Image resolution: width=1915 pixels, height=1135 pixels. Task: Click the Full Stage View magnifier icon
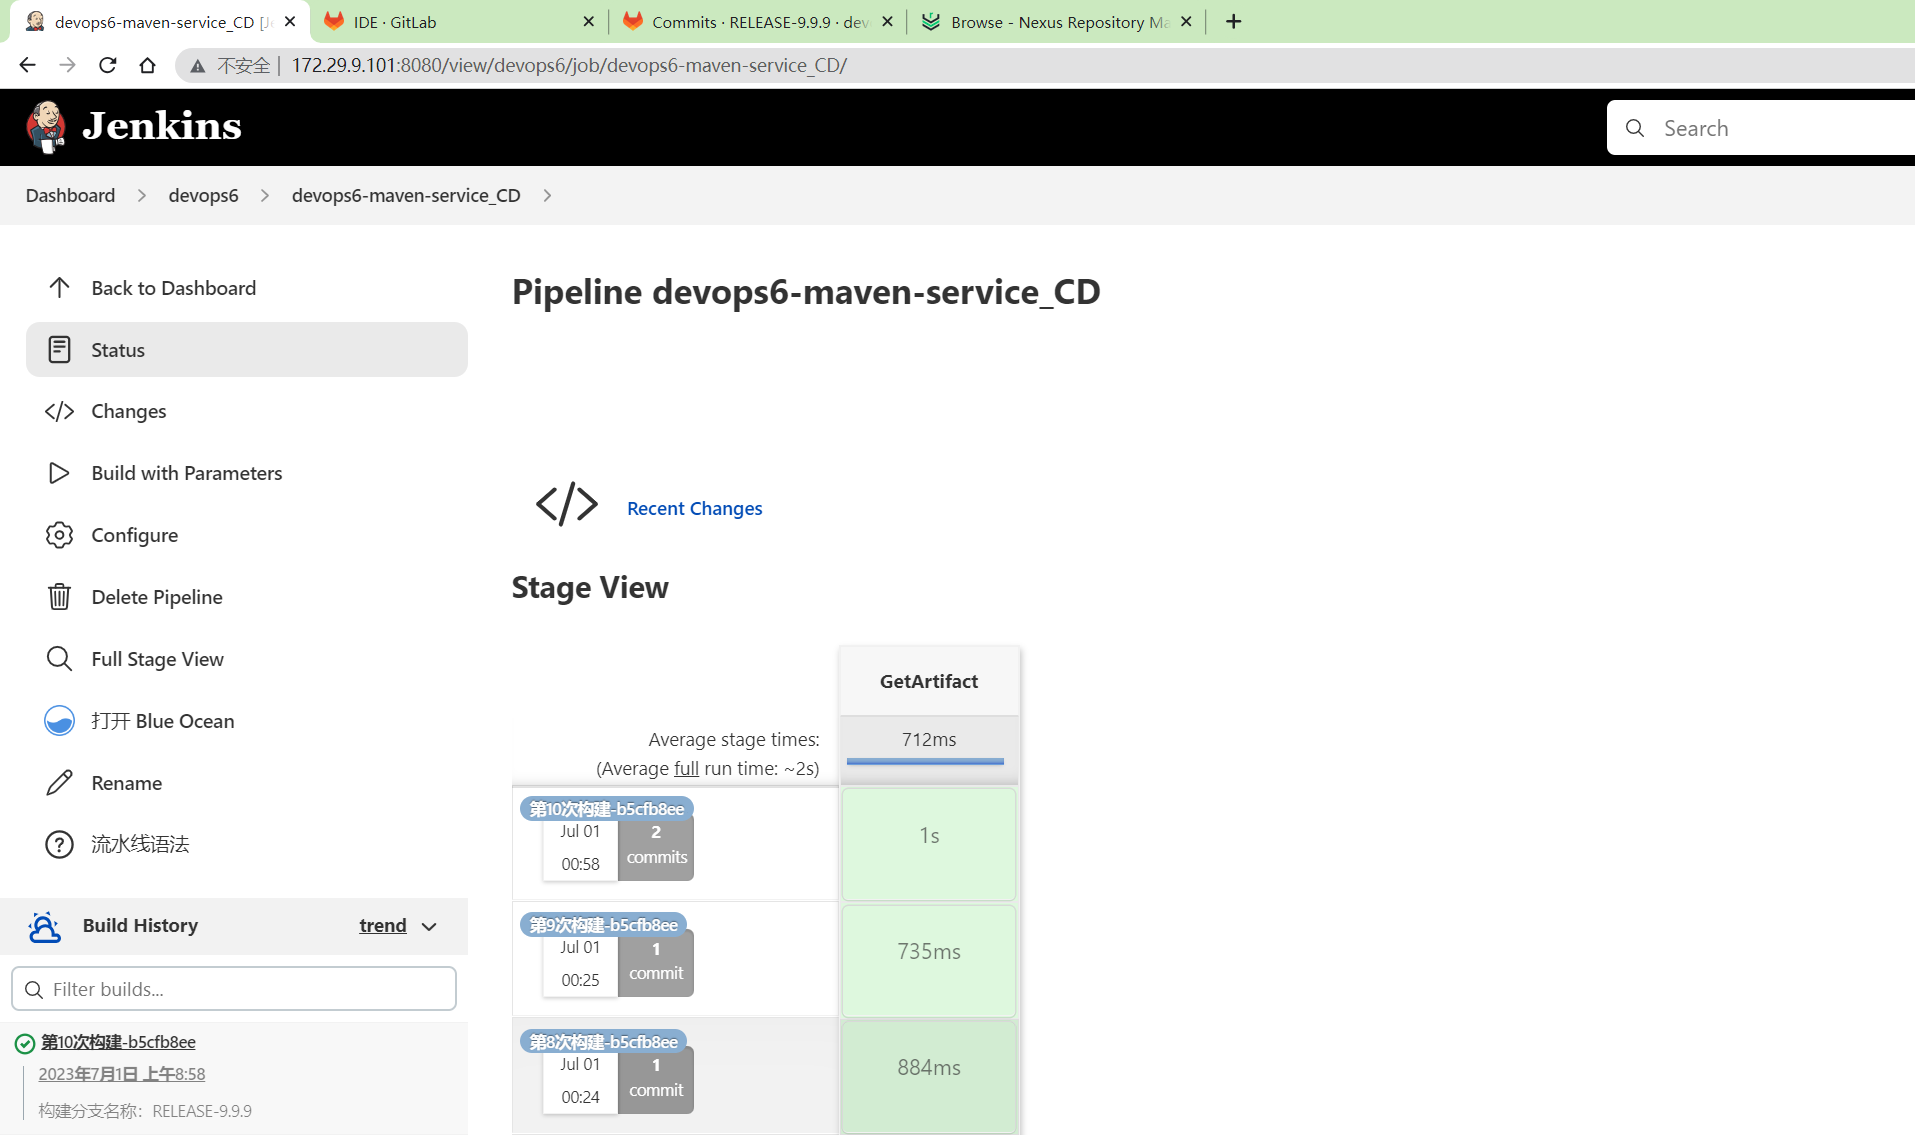coord(59,659)
